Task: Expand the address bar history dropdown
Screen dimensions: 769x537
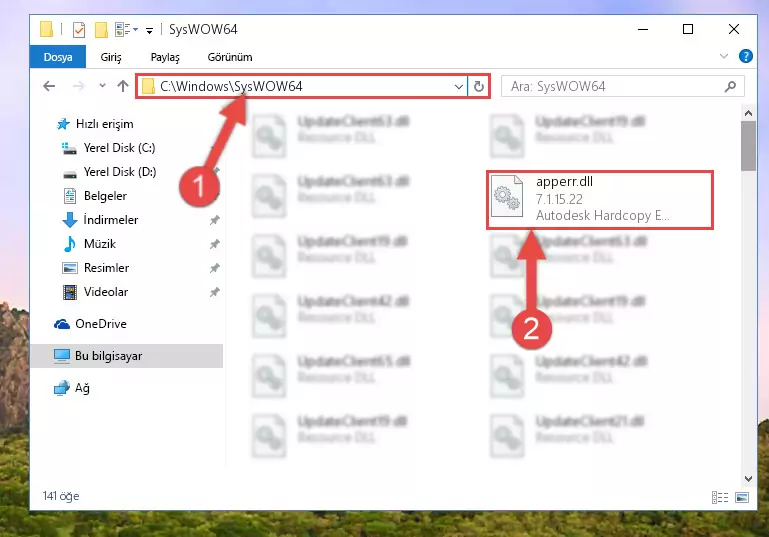Action: coord(459,87)
